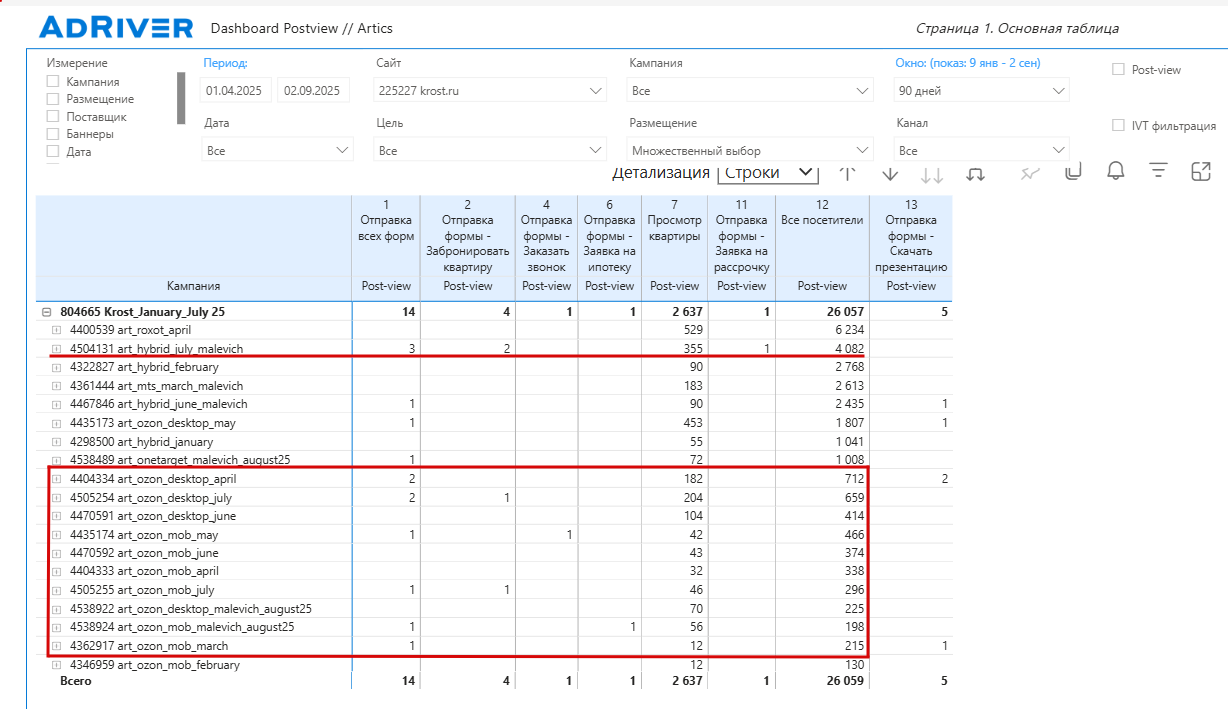Click the Кампания column header

point(194,286)
